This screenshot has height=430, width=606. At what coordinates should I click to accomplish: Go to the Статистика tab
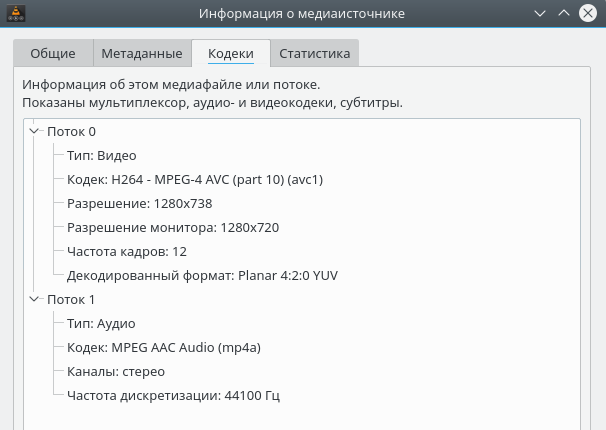pos(314,54)
